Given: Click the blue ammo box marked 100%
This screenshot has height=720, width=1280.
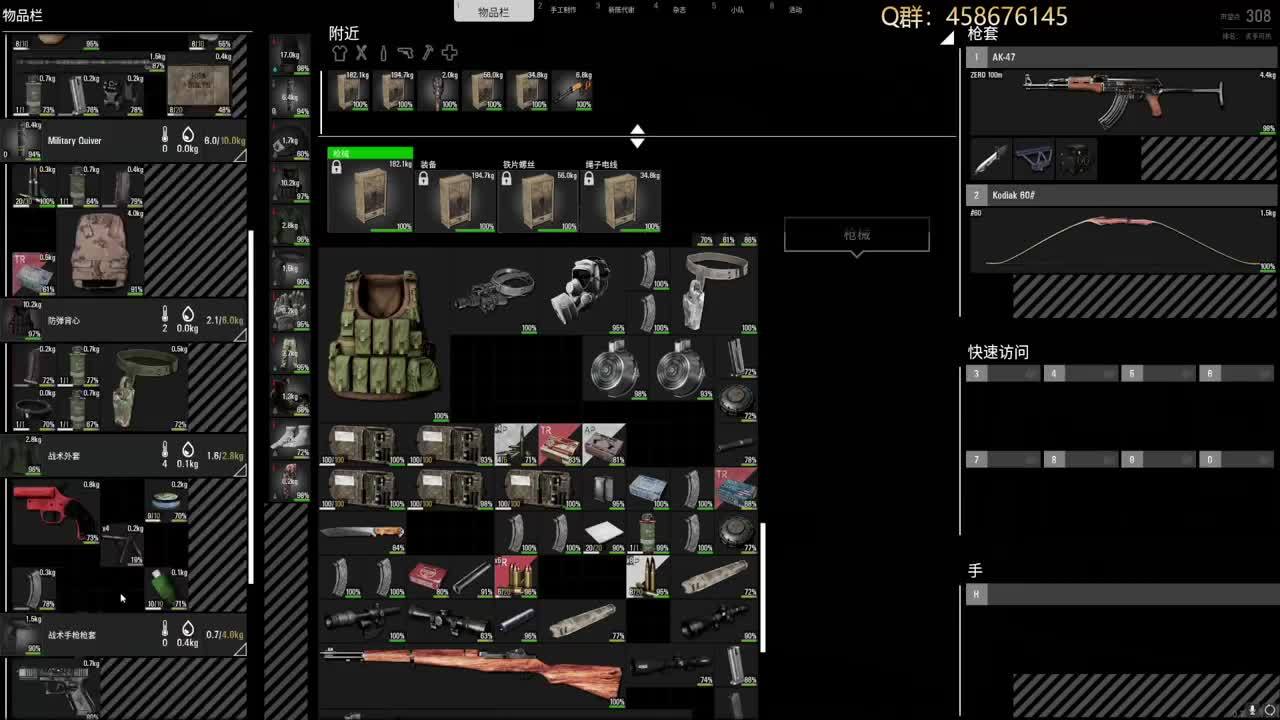Looking at the screenshot, I should coord(648,489).
